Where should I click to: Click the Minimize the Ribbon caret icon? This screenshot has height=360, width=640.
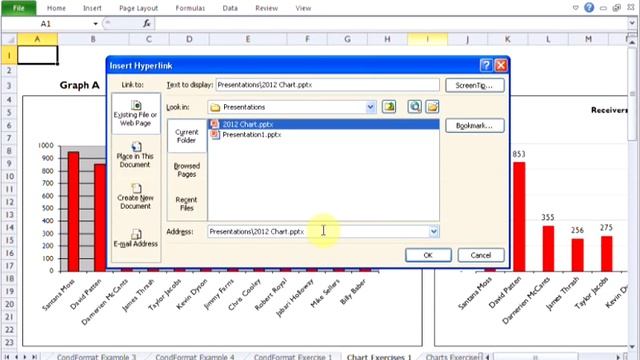[576, 7]
